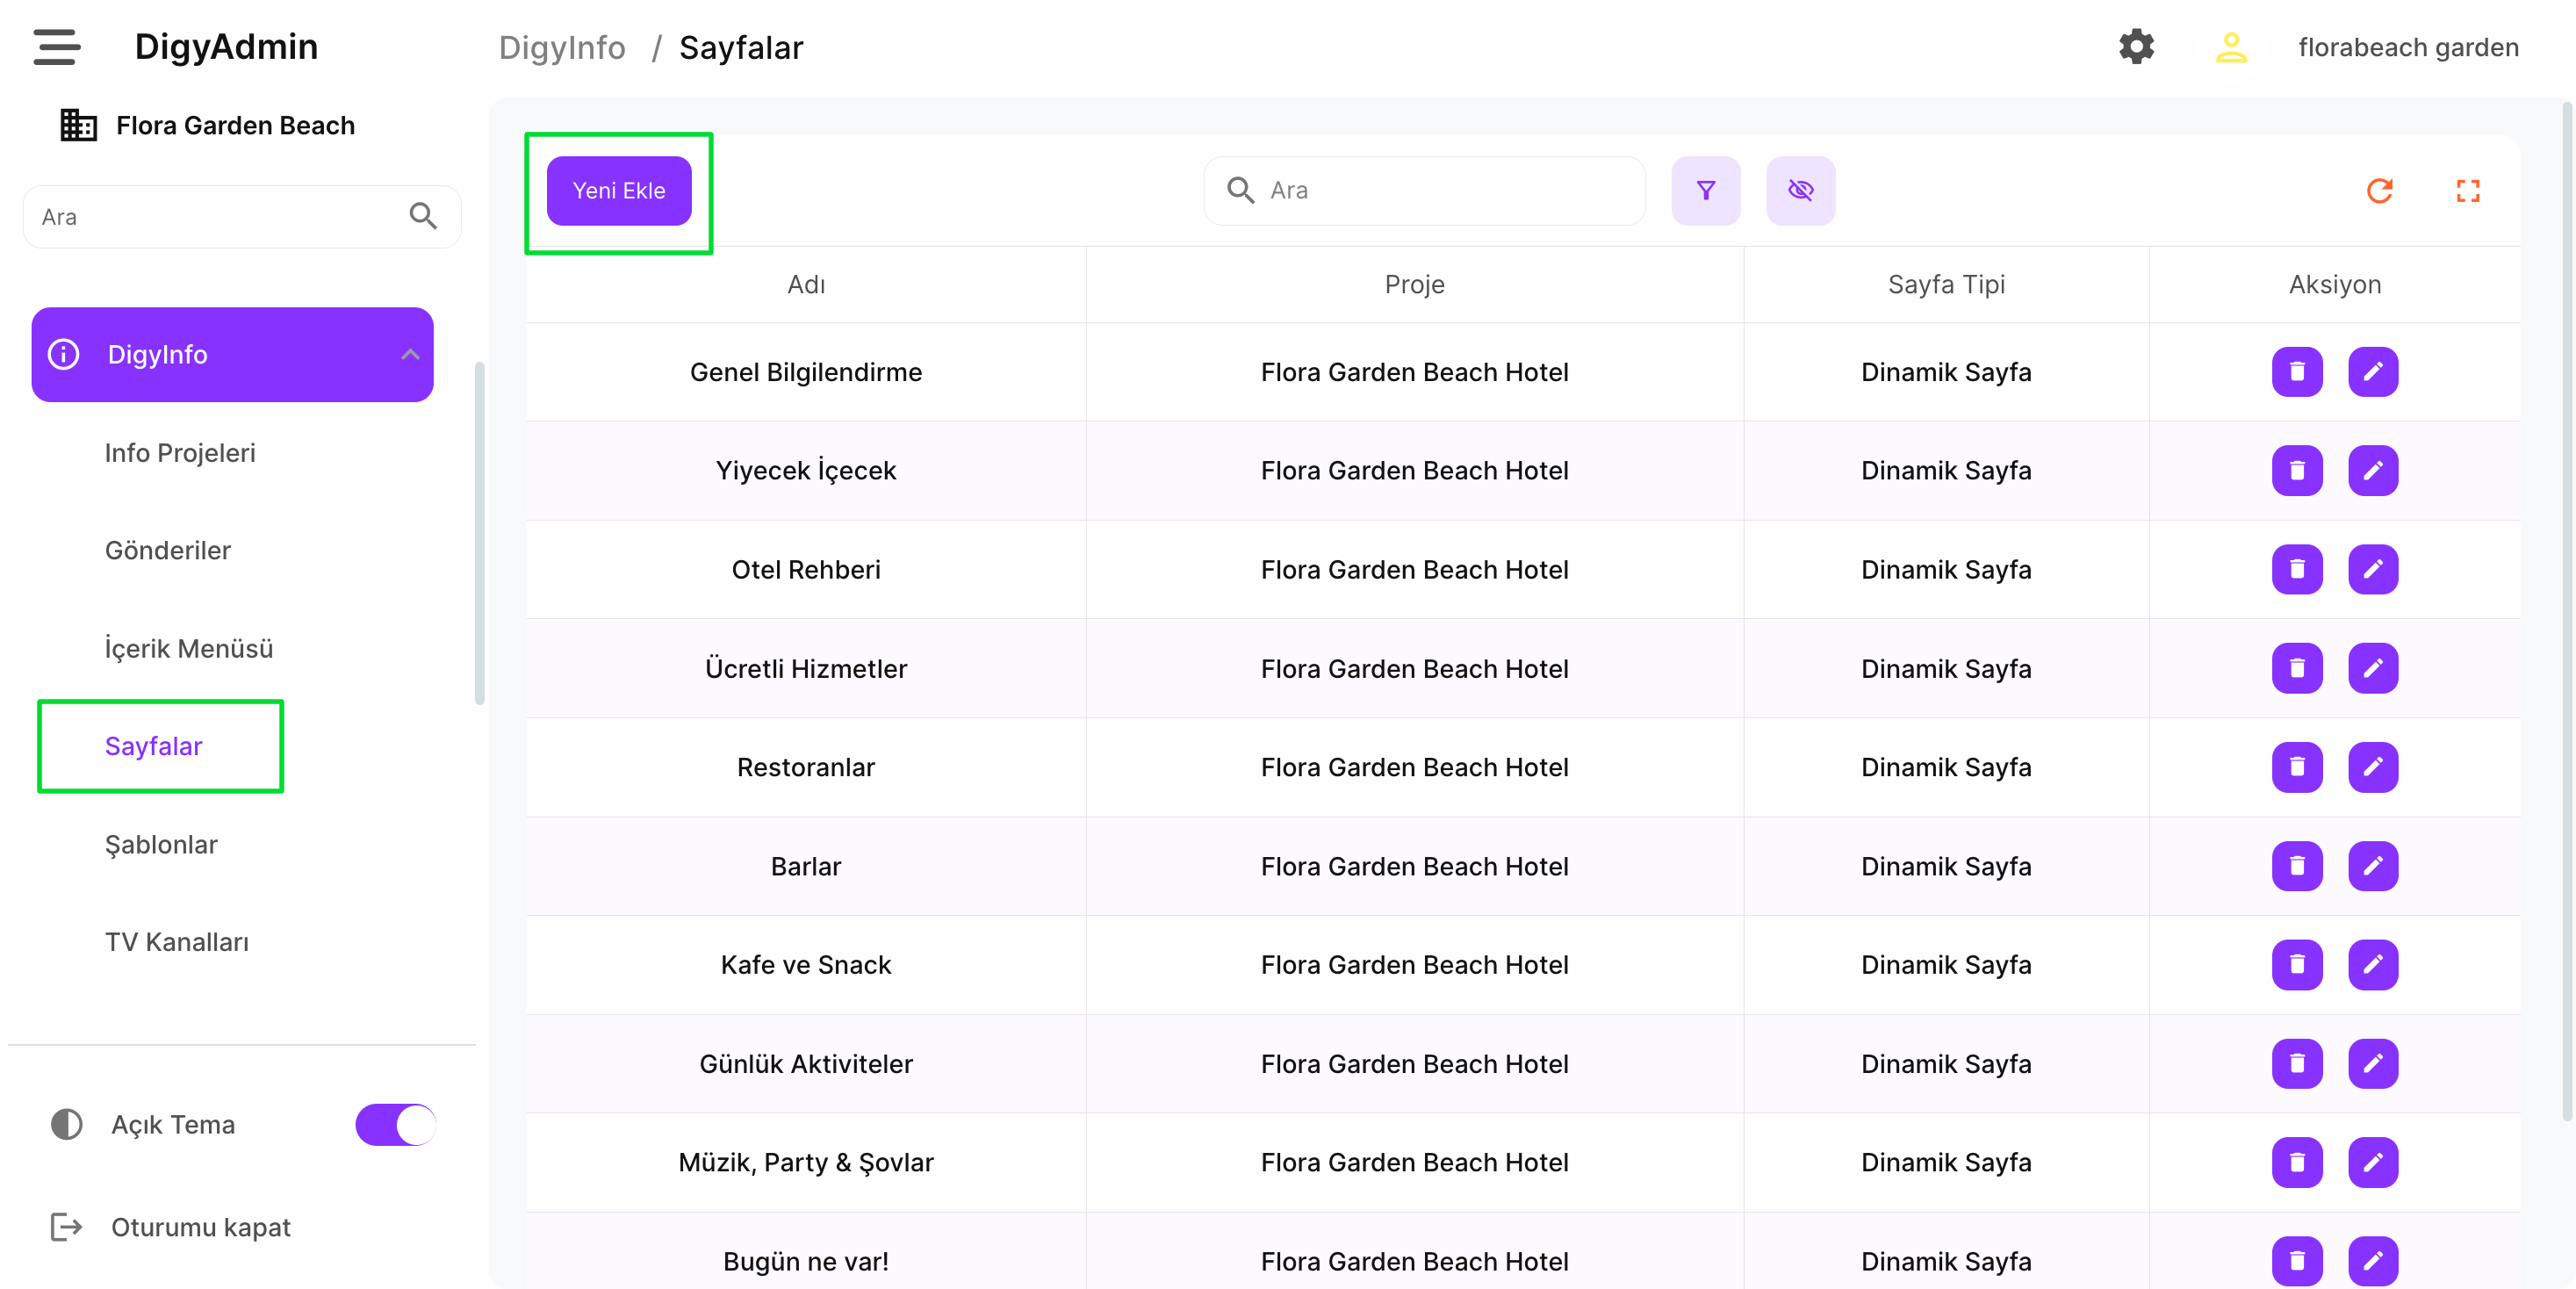This screenshot has width=2576, height=1289.
Task: Click the Yeni Ekle button
Action: click(x=618, y=190)
